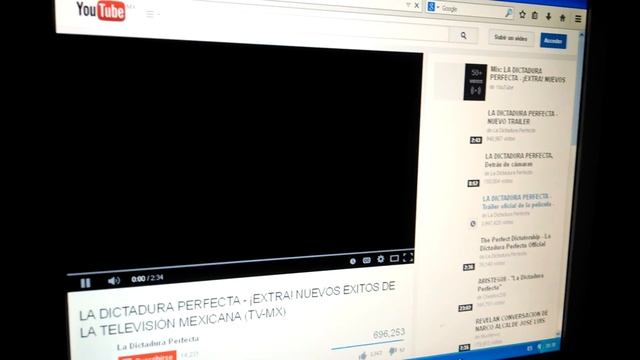640x360 pixels.
Task: Open the browser hamburger menu
Action: (578, 18)
